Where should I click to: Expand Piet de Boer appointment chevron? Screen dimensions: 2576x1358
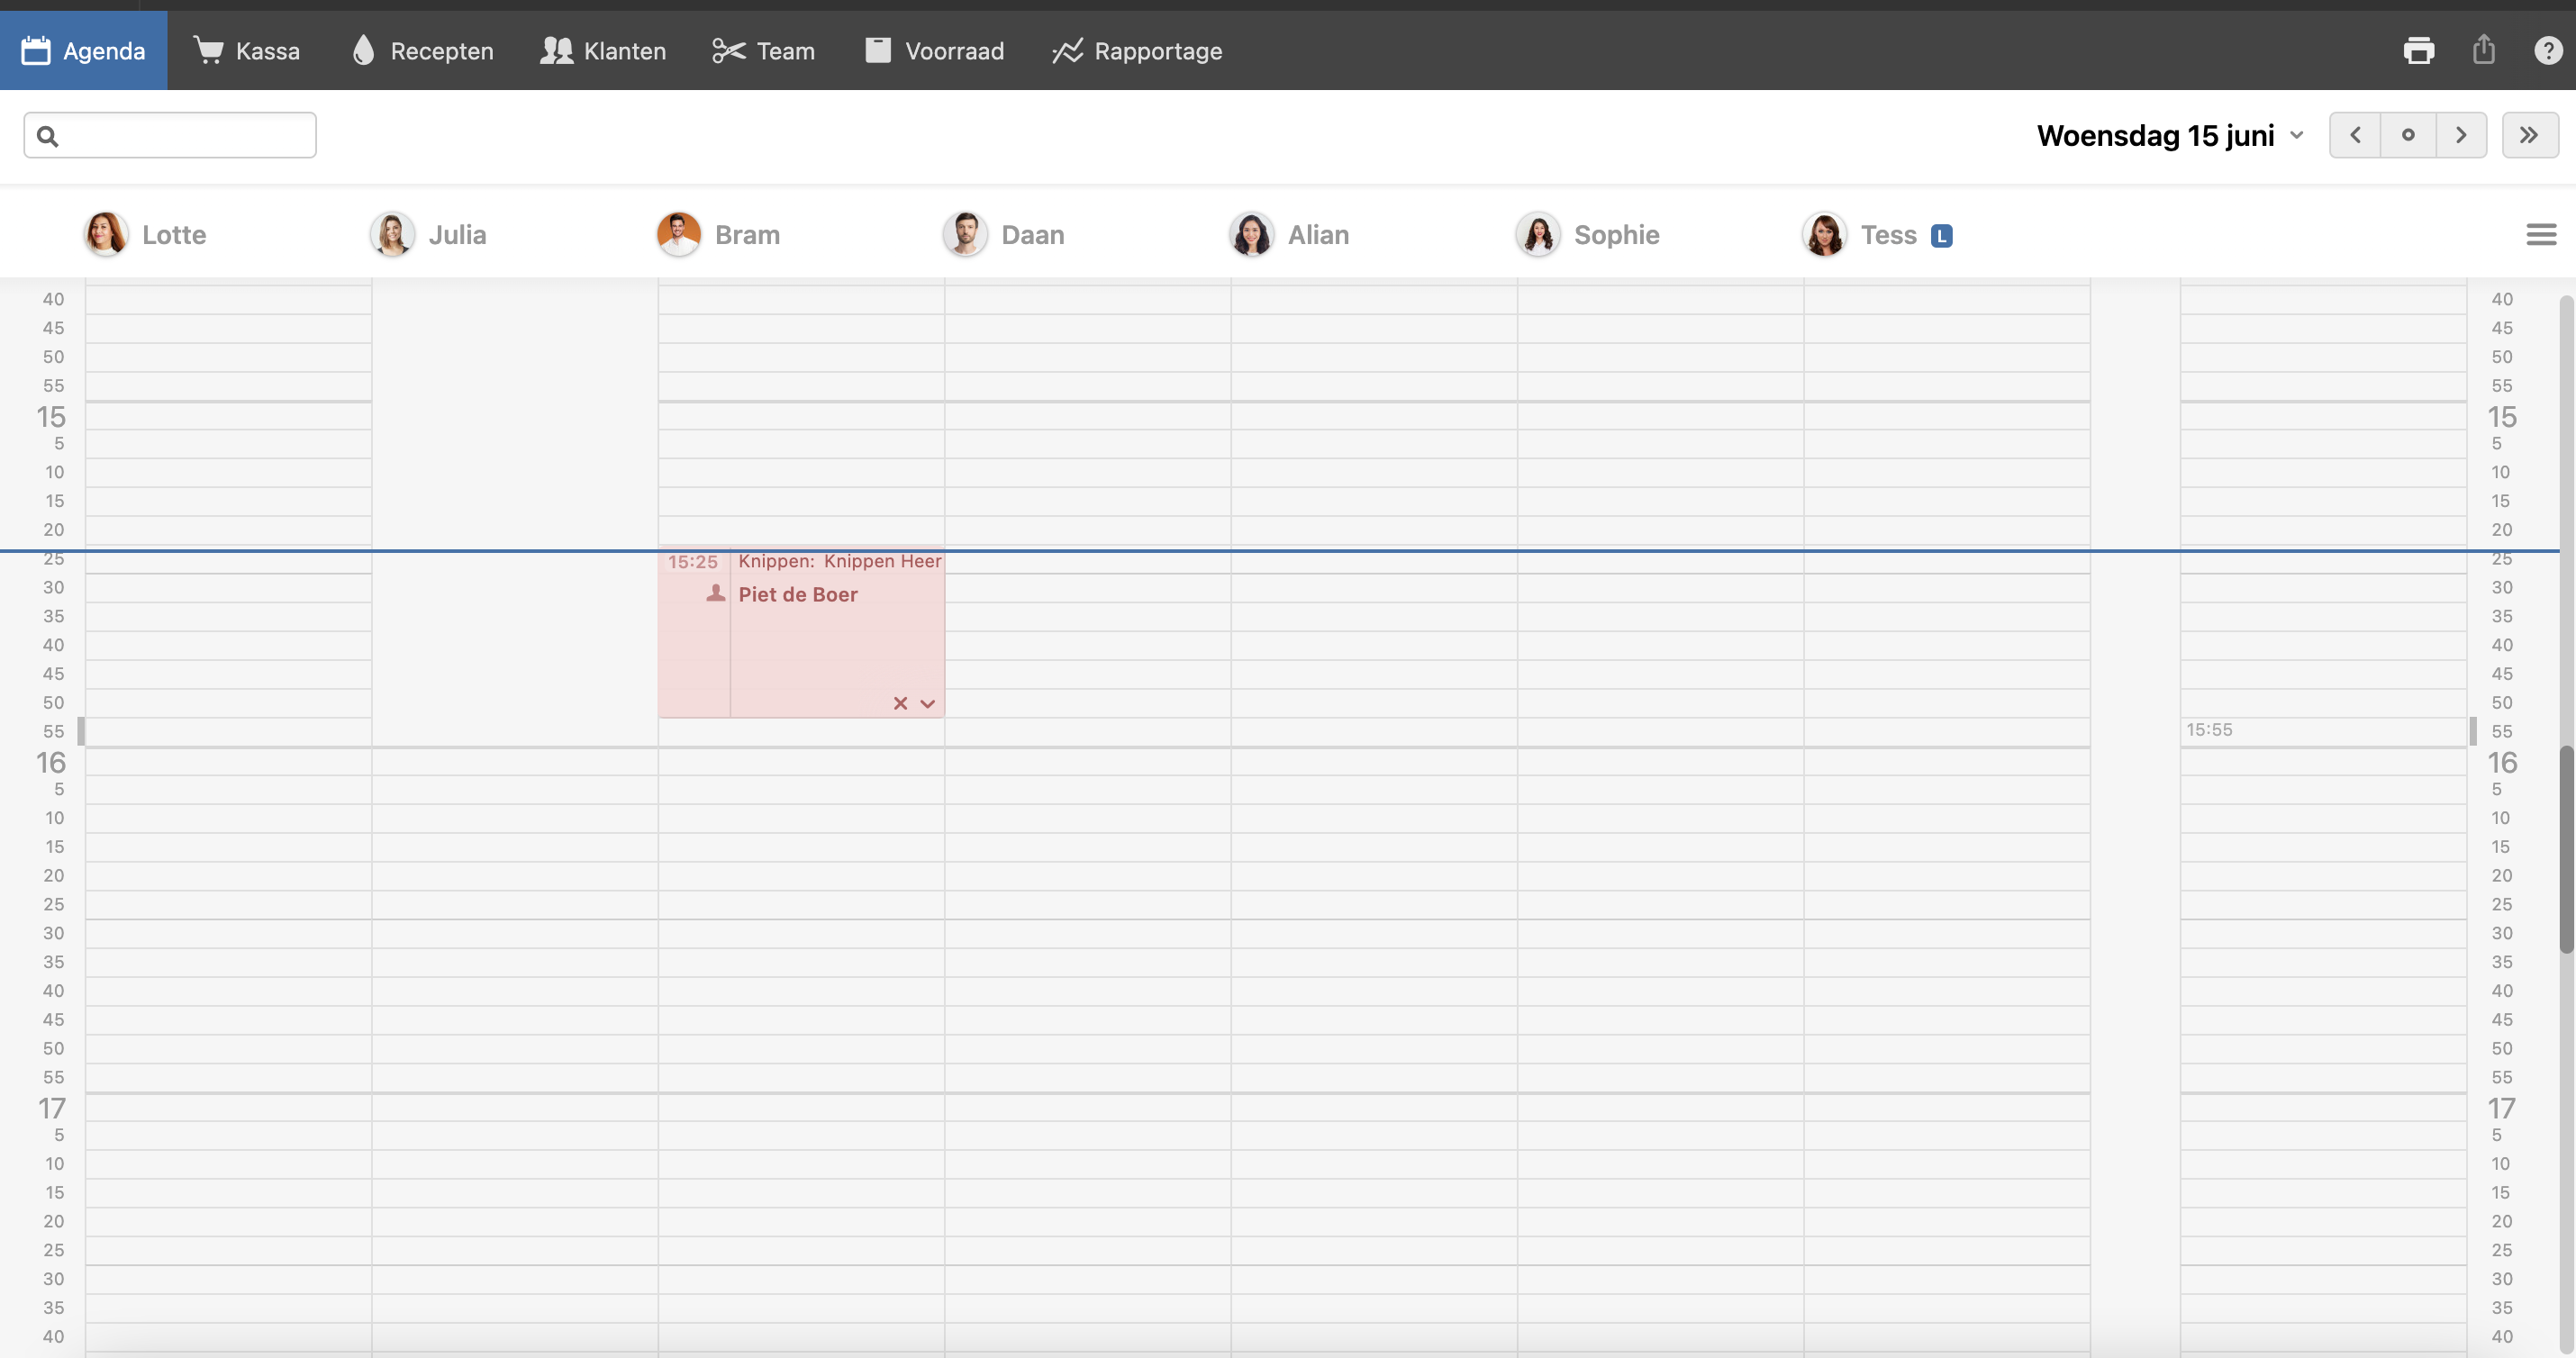[x=928, y=704]
